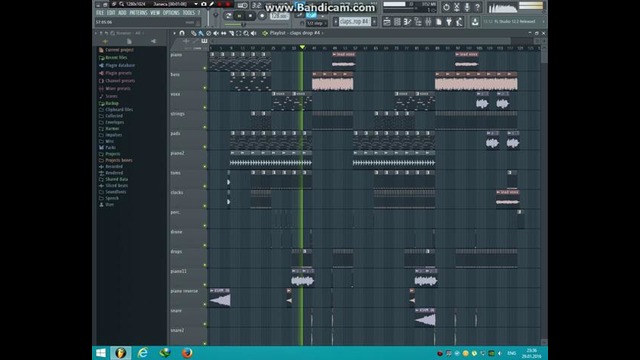The height and width of the screenshot is (360, 640).
Task: Open the playlist menu arrow beside the magnet
Action: (174, 33)
